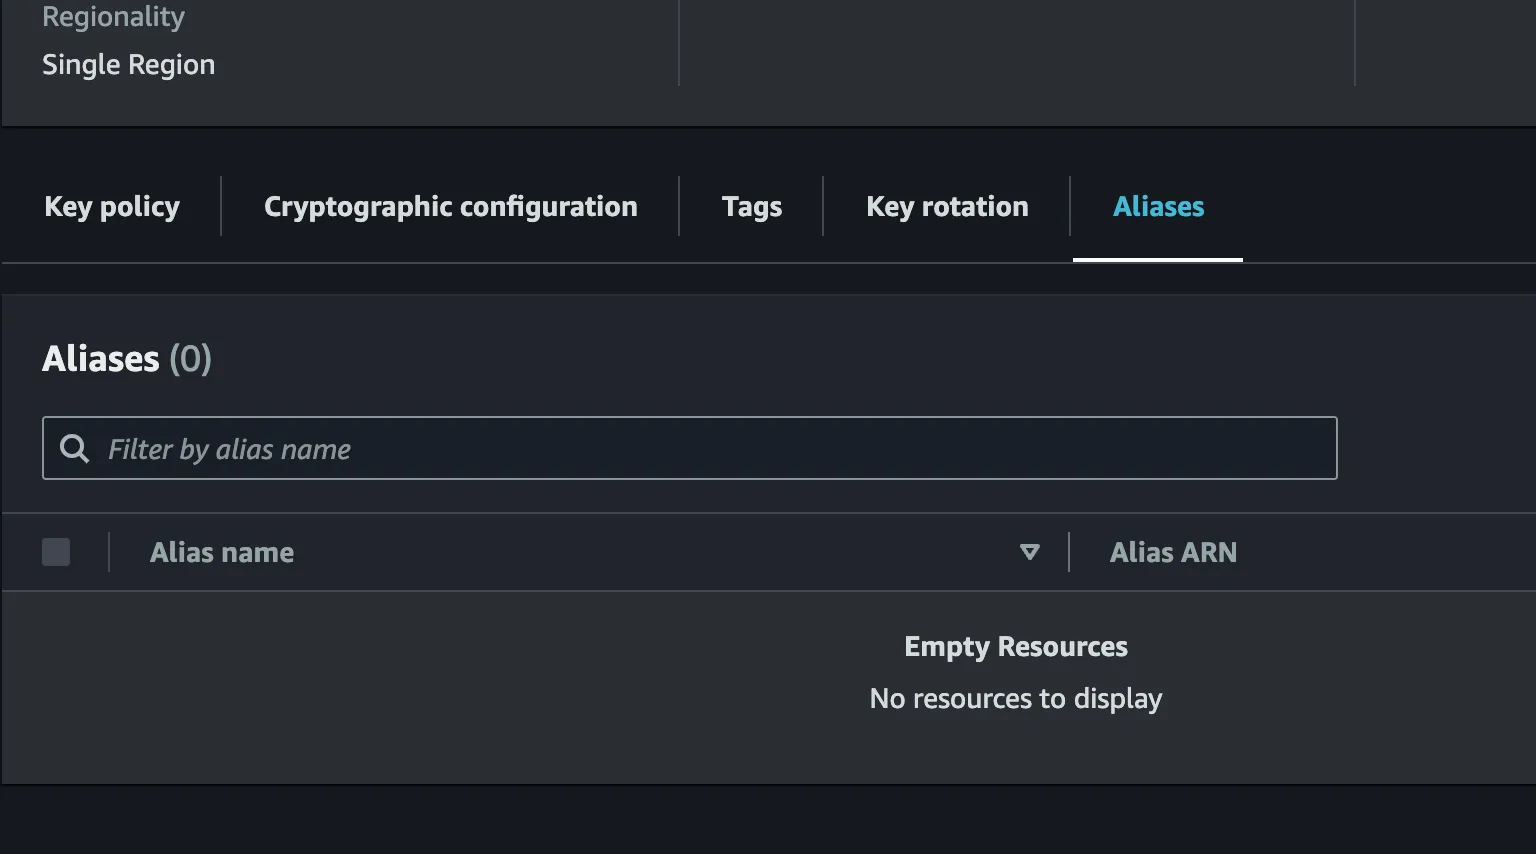Open the Tags tab

click(x=752, y=207)
